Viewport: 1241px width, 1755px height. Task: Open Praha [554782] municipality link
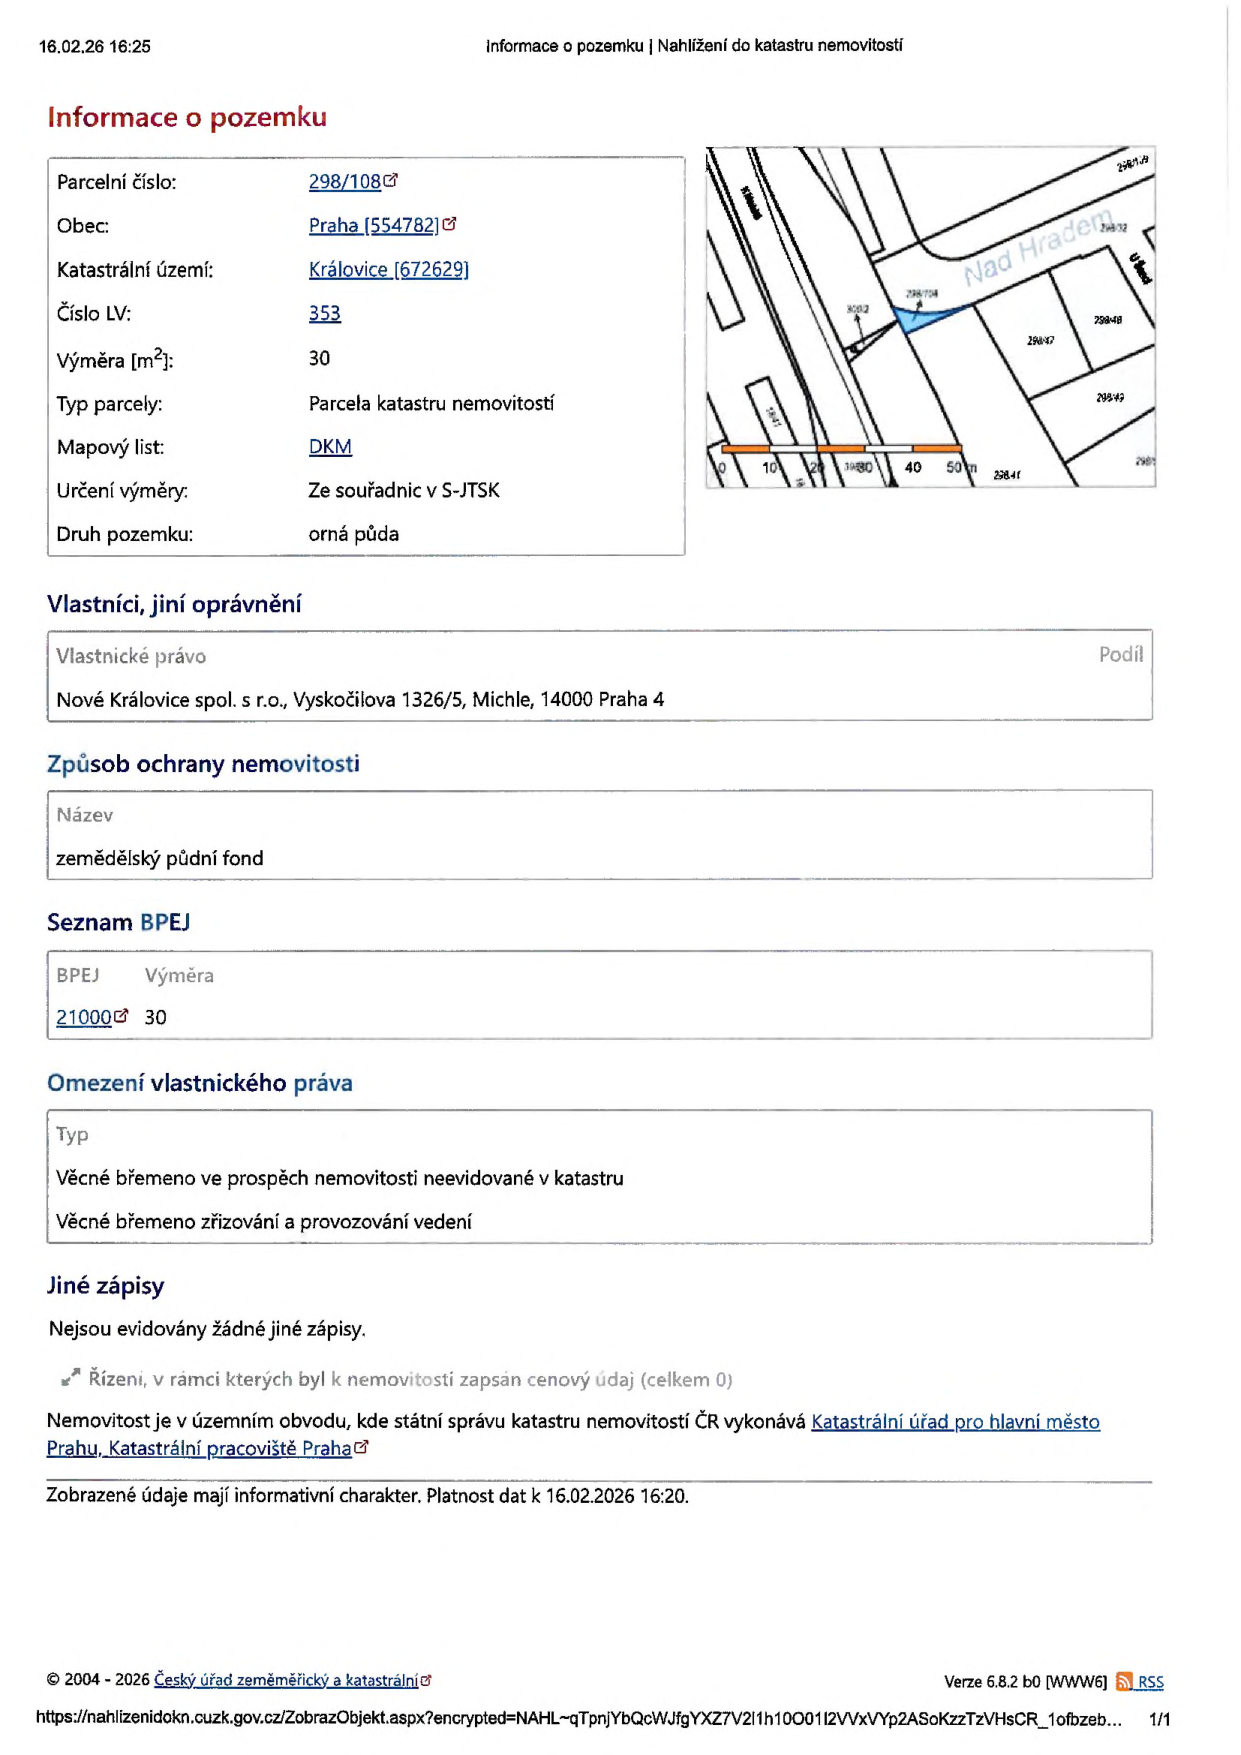(373, 226)
